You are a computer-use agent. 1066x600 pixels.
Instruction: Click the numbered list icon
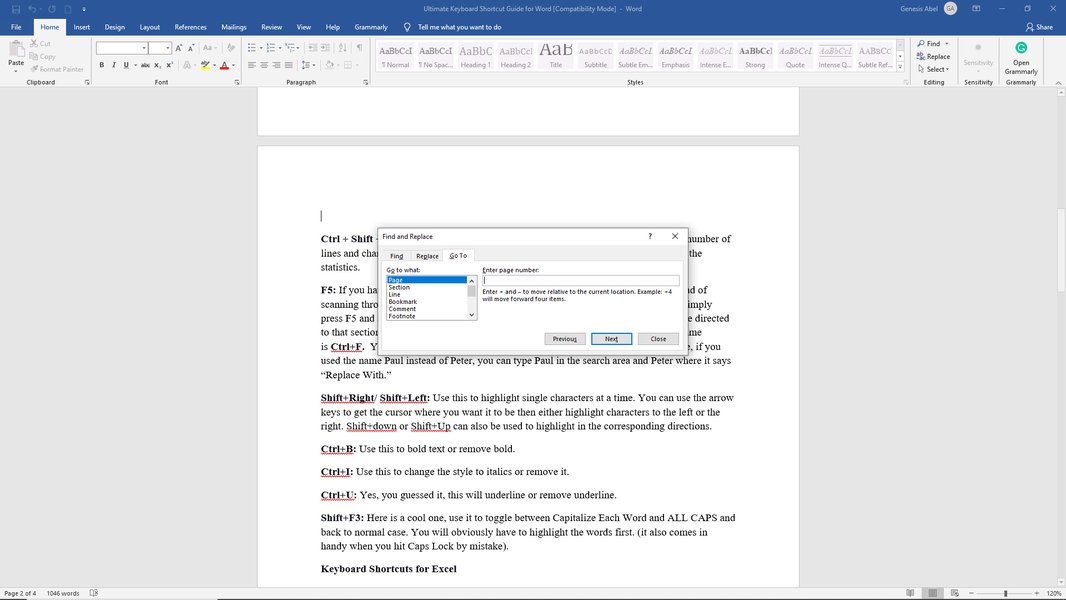point(271,48)
